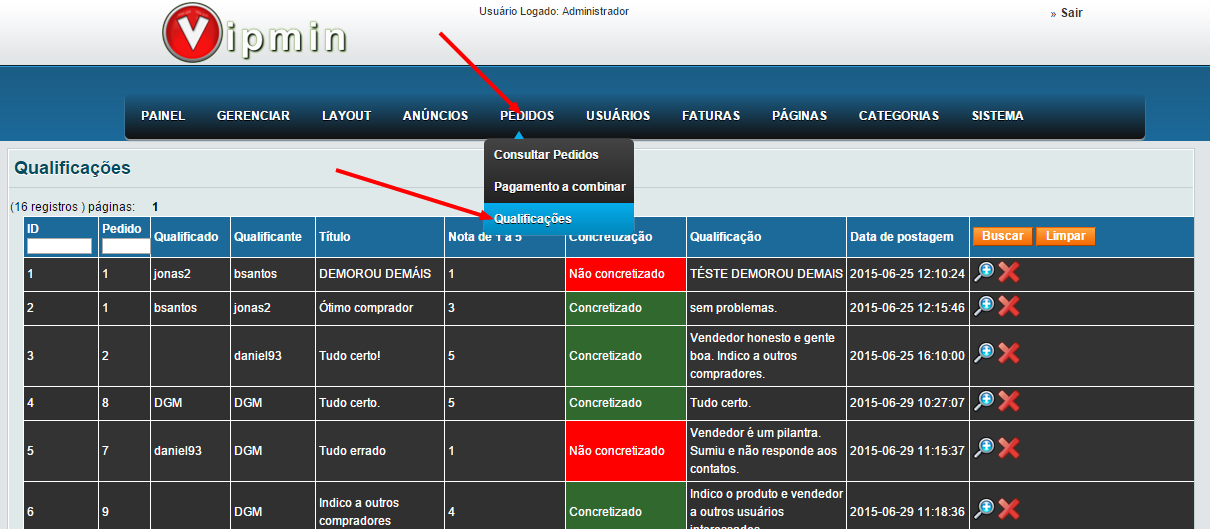1210x529 pixels.
Task: Open the GERENCIAR menu
Action: 253,116
